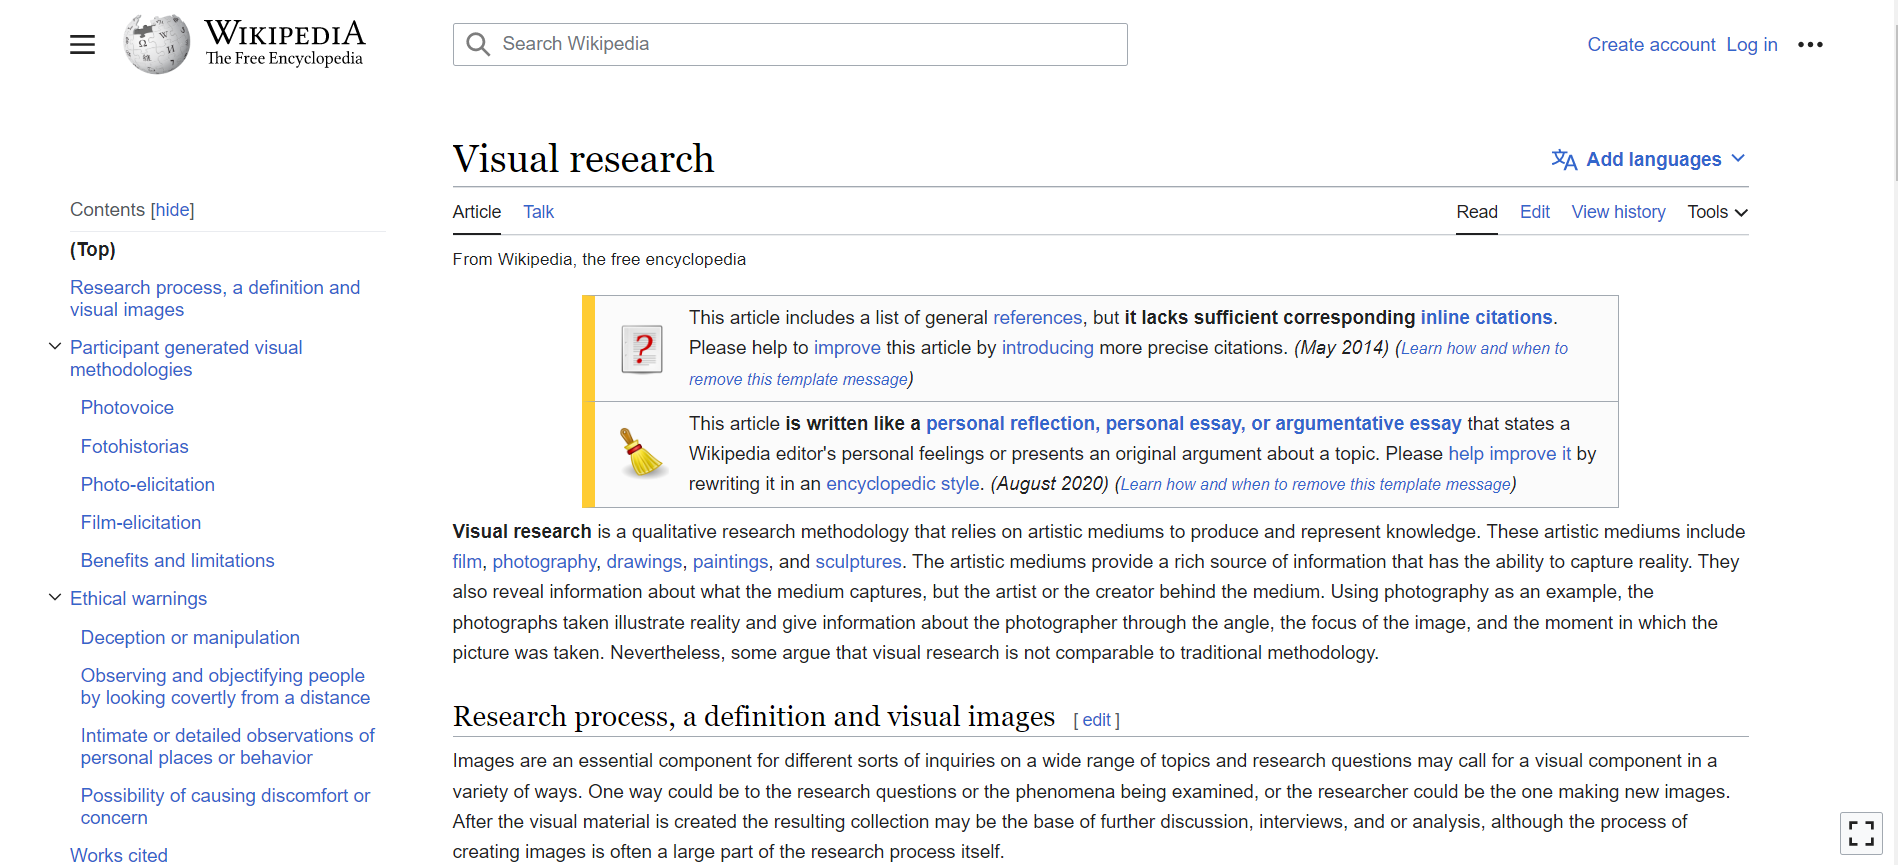This screenshot has width=1898, height=865.
Task: Jump to (Top) in contents
Action: click(x=93, y=249)
